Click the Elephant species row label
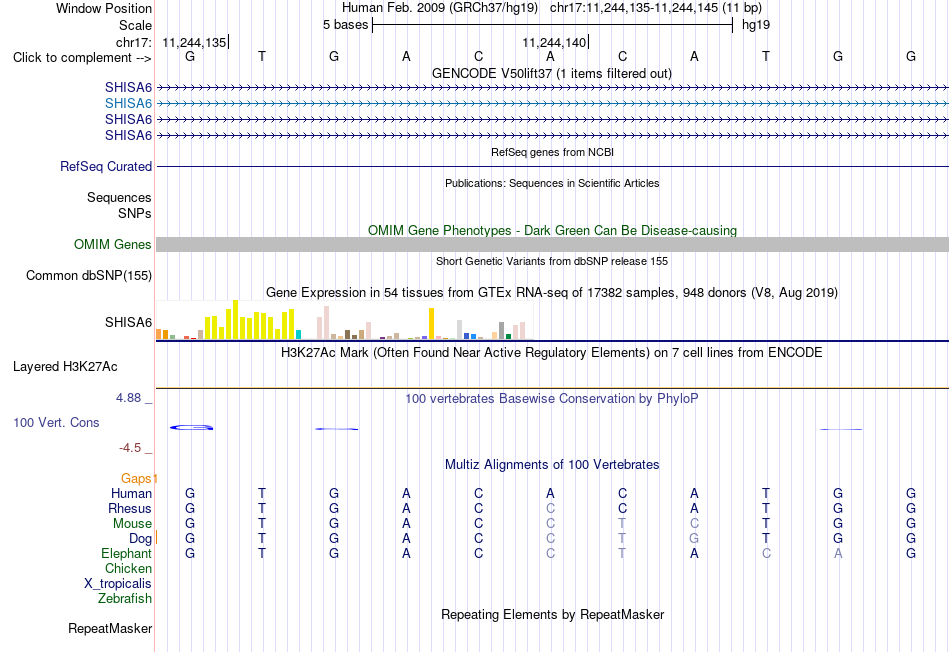The image size is (950, 652). pyautogui.click(x=127, y=553)
